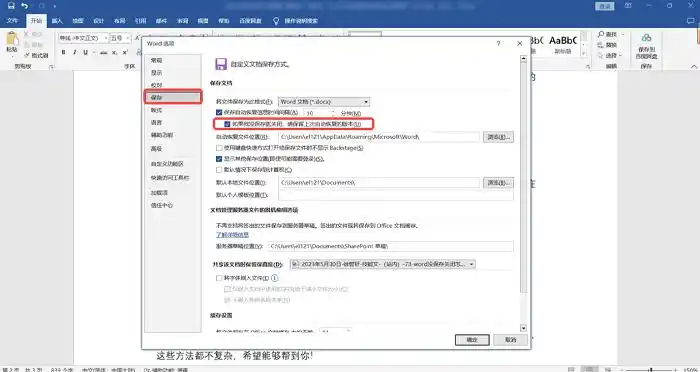Toggle Bold formatting in the ribbon
Screen dimensions: 700x372
(63, 52)
